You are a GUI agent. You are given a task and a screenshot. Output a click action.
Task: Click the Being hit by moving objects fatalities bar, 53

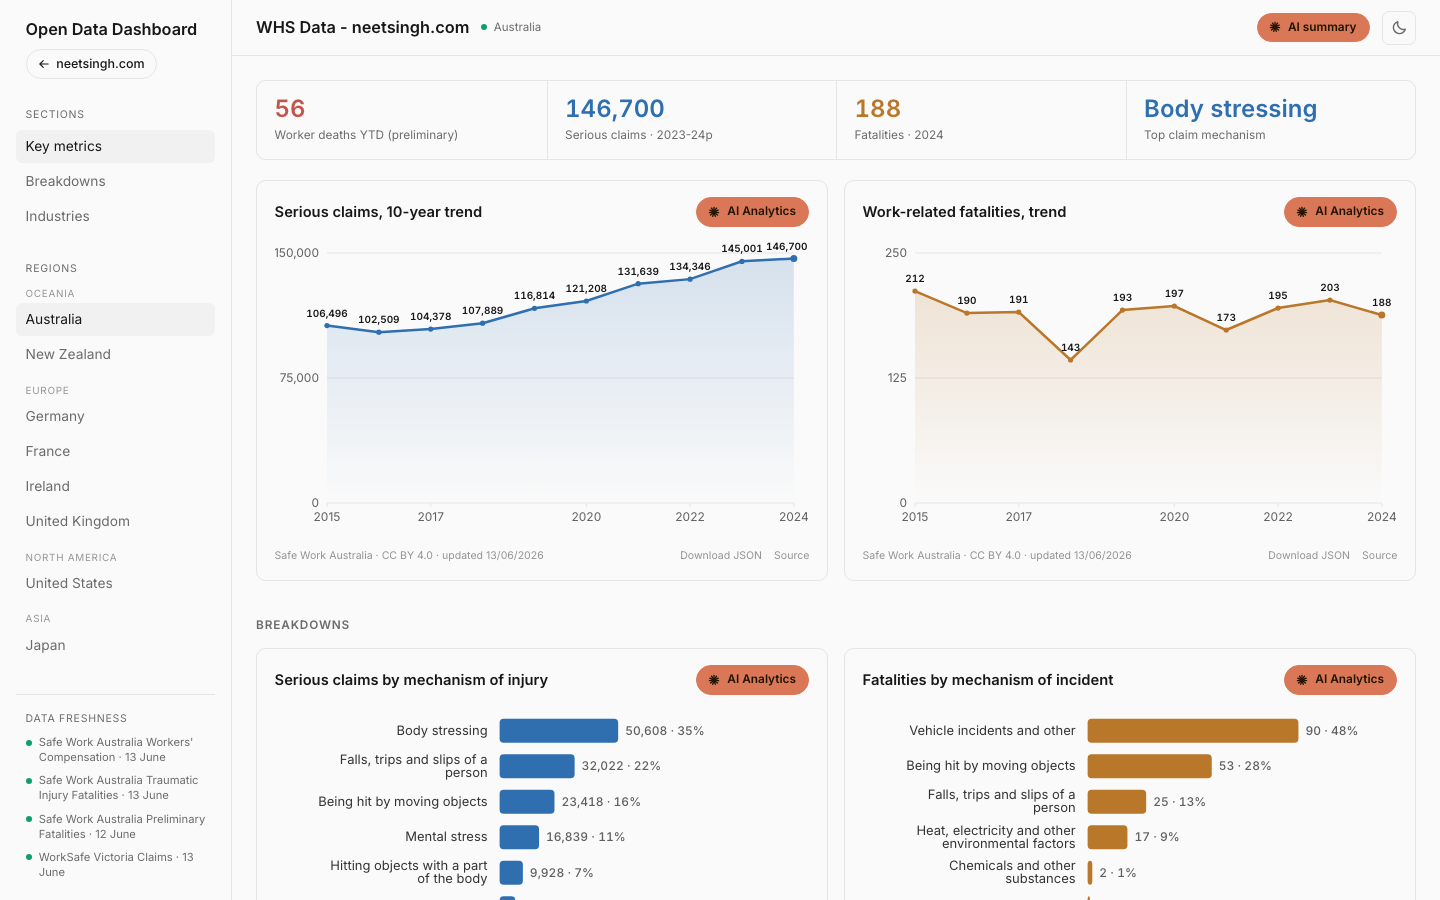tap(1150, 766)
